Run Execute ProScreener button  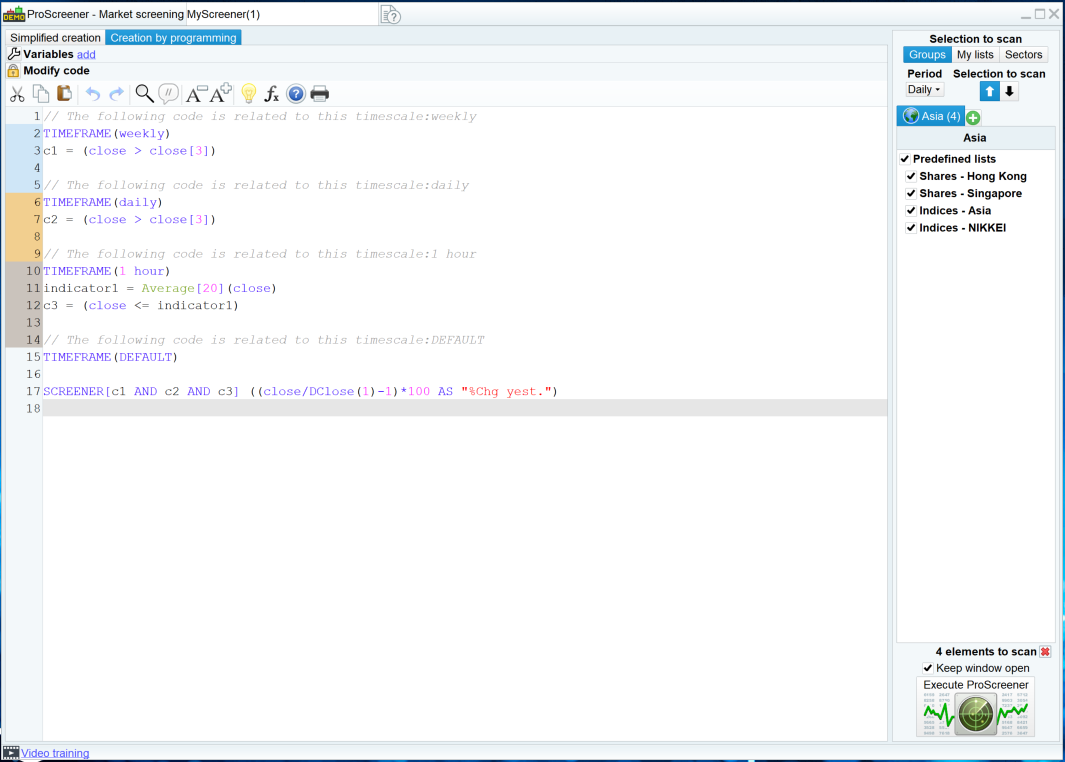point(975,707)
